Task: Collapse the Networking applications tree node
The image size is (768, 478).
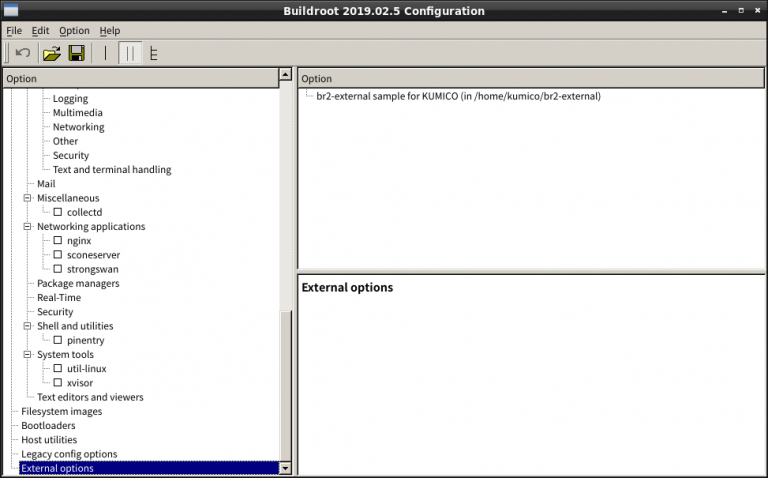Action: tap(28, 227)
